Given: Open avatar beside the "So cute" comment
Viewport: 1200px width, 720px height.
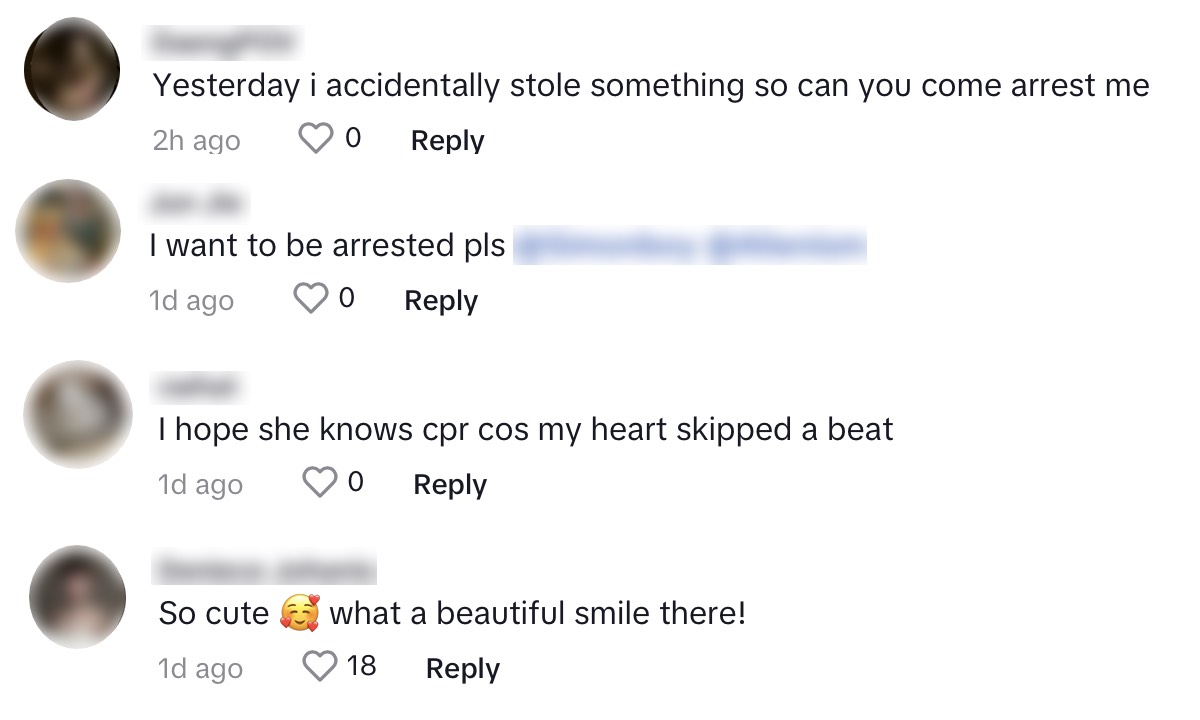Looking at the screenshot, I should click(77, 597).
